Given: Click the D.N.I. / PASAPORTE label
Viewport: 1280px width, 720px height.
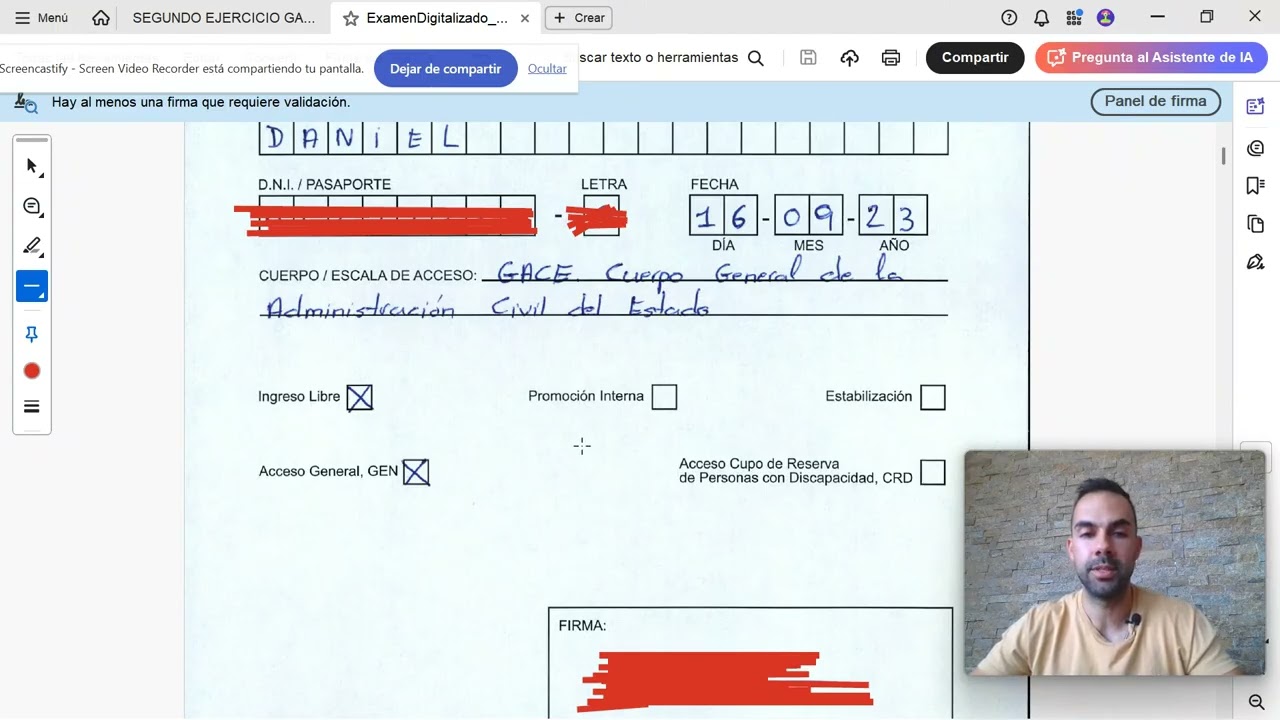Looking at the screenshot, I should [x=324, y=185].
